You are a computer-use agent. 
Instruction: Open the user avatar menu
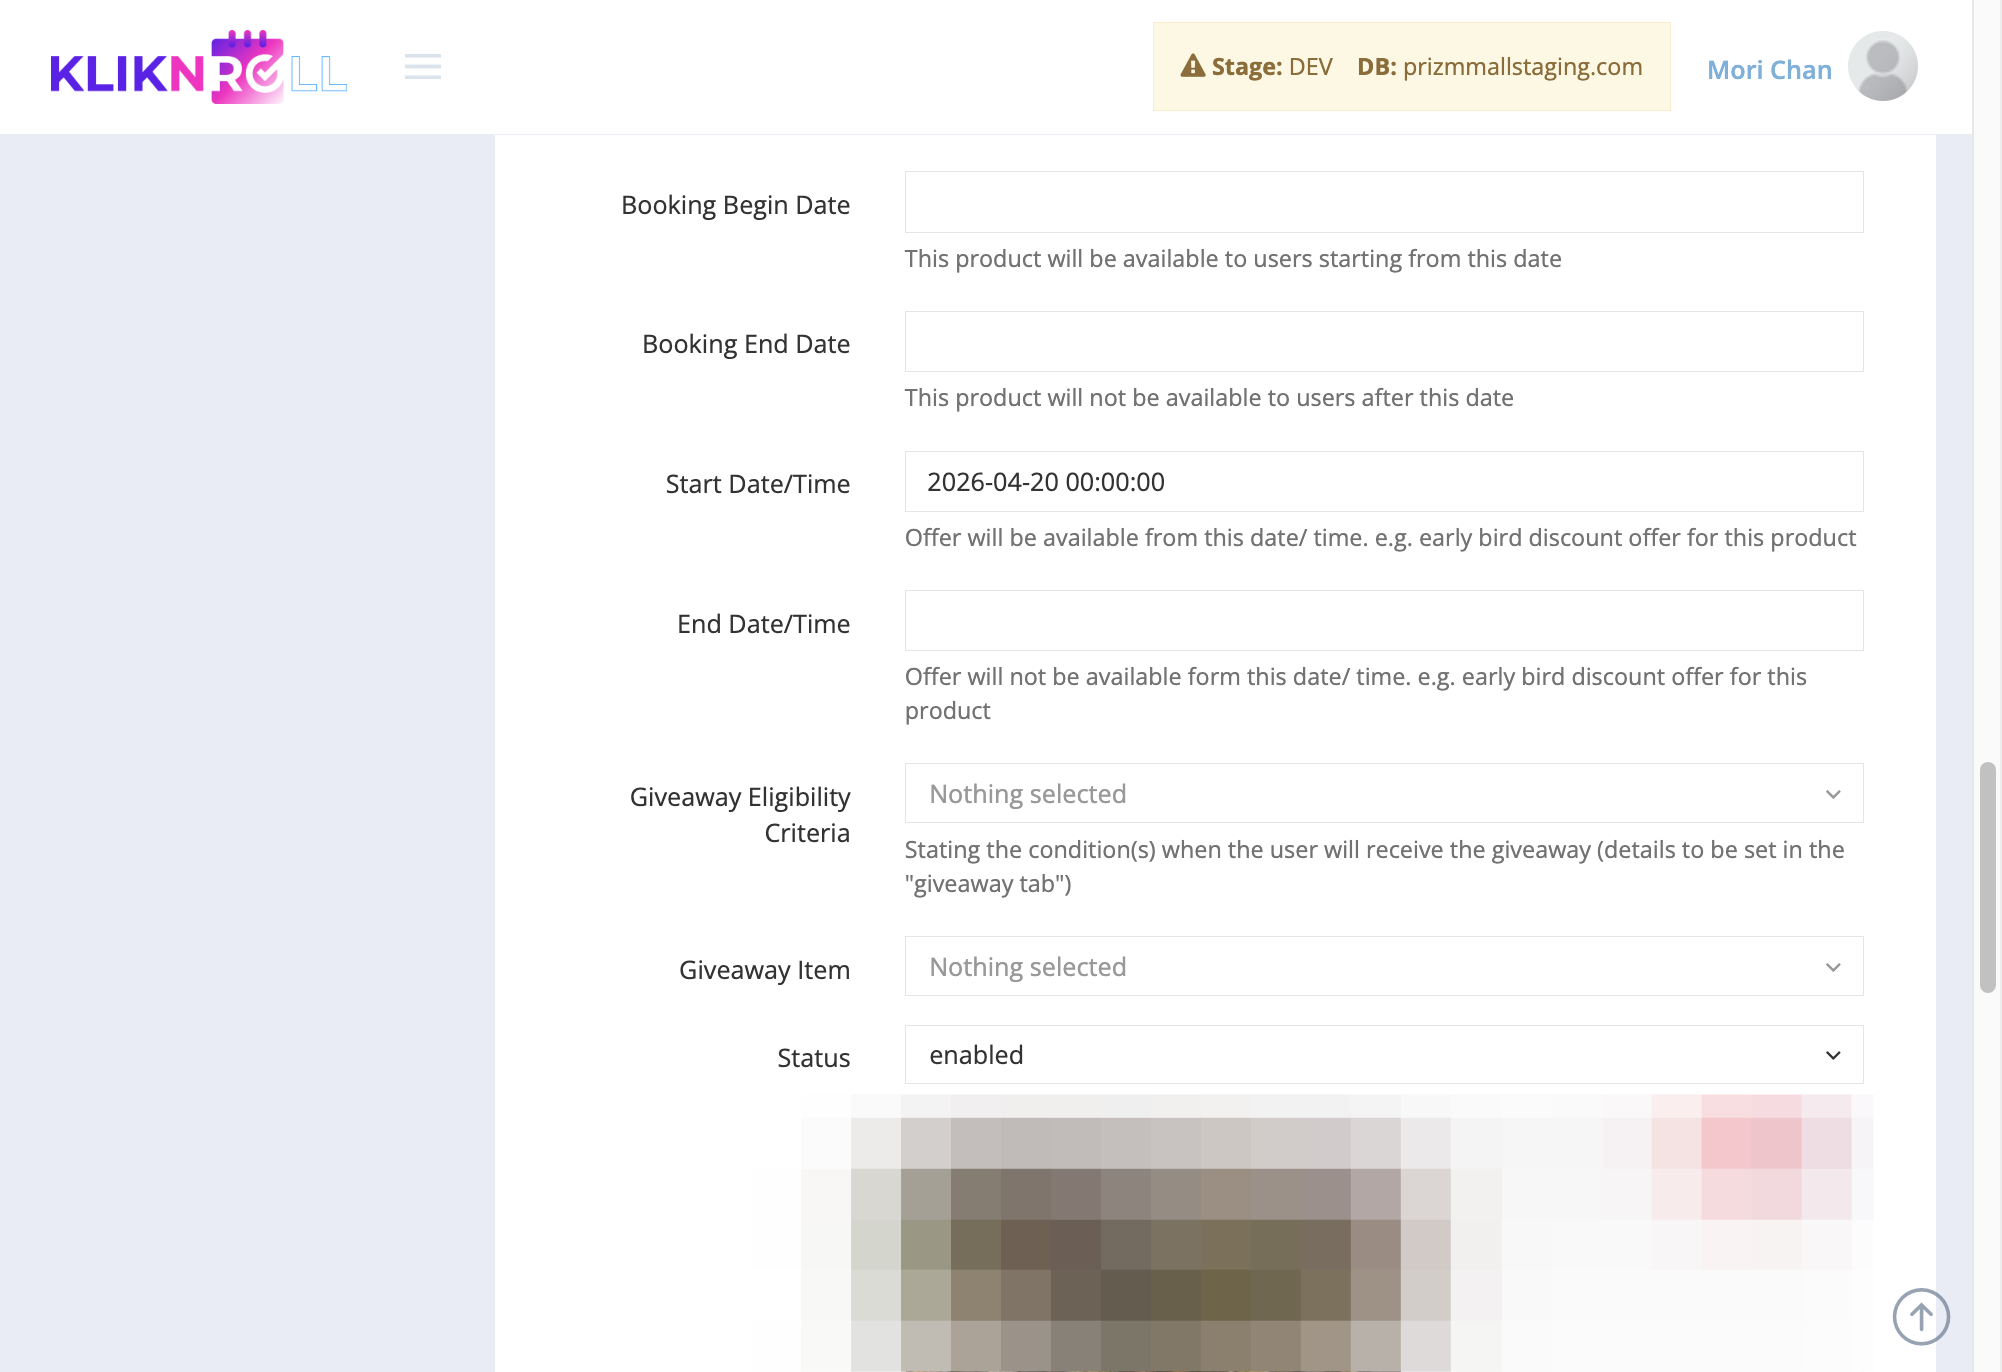pyautogui.click(x=1882, y=67)
